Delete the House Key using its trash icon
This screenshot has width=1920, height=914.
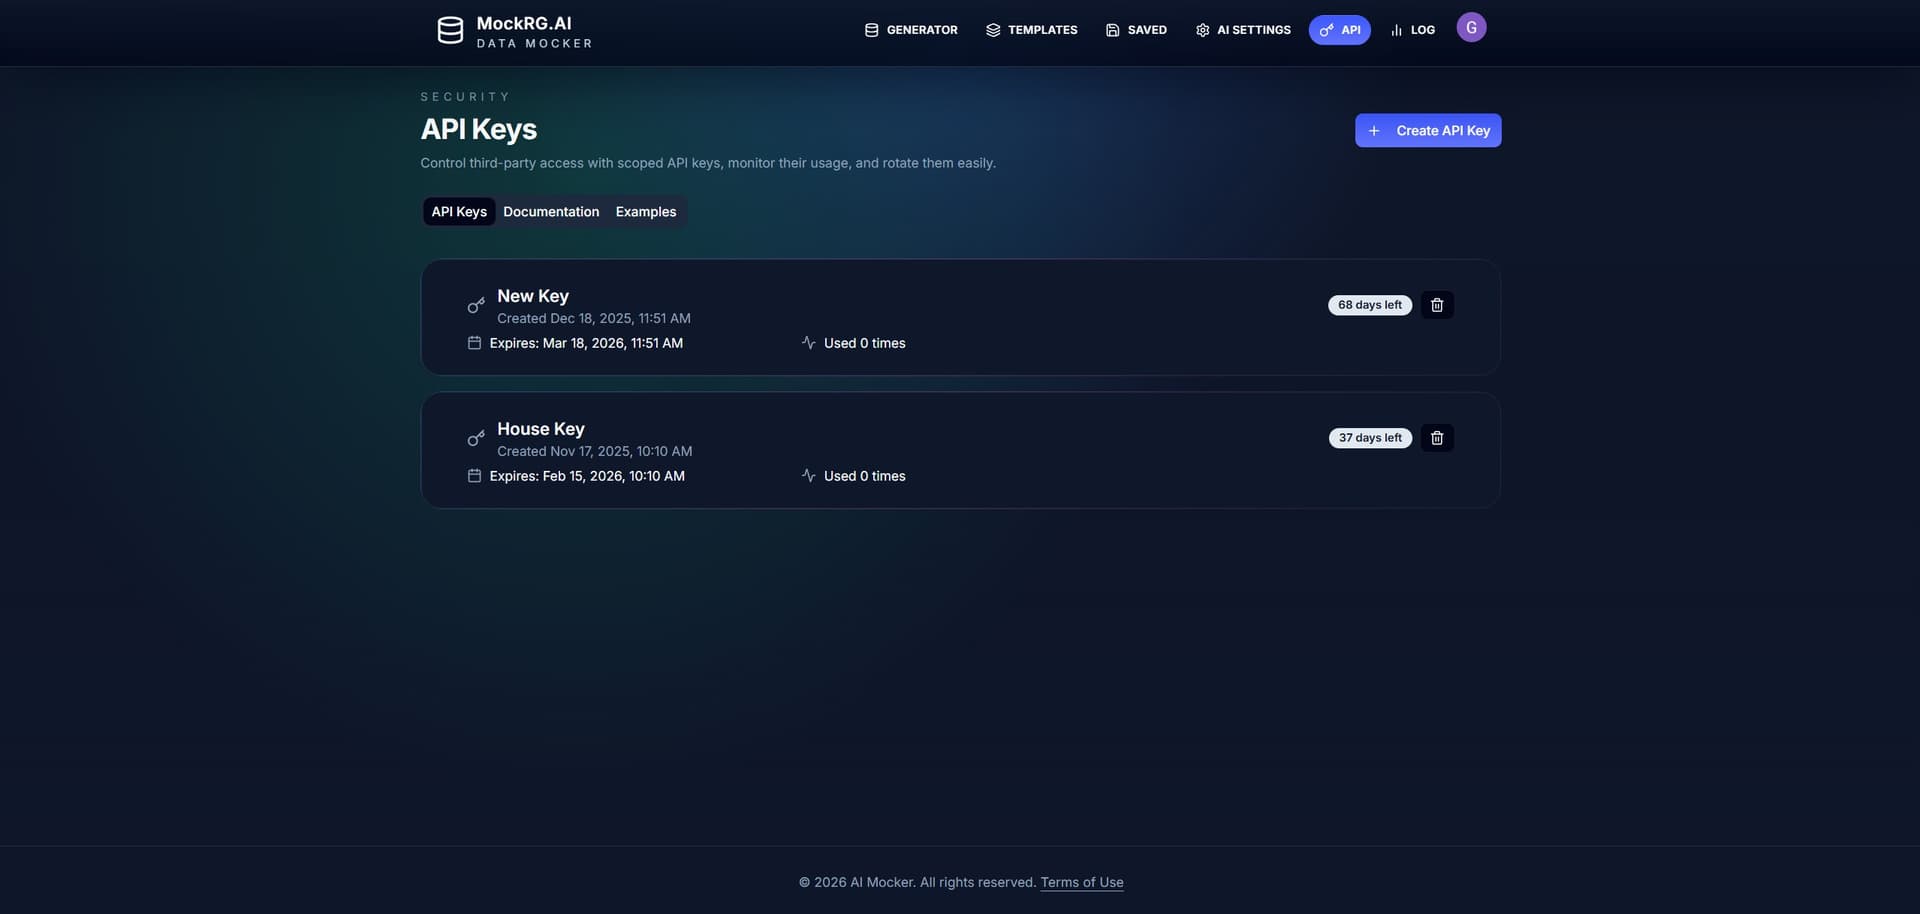(1437, 437)
